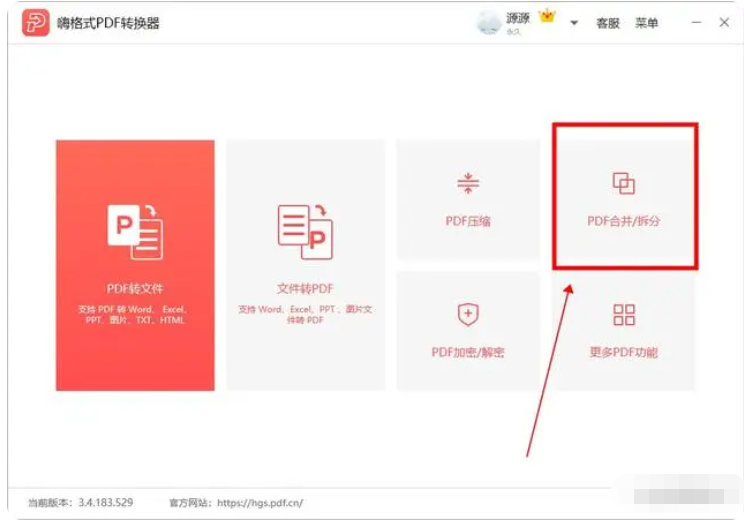Select the 更多PDF功能 text label
The image size is (744, 528).
624,352
